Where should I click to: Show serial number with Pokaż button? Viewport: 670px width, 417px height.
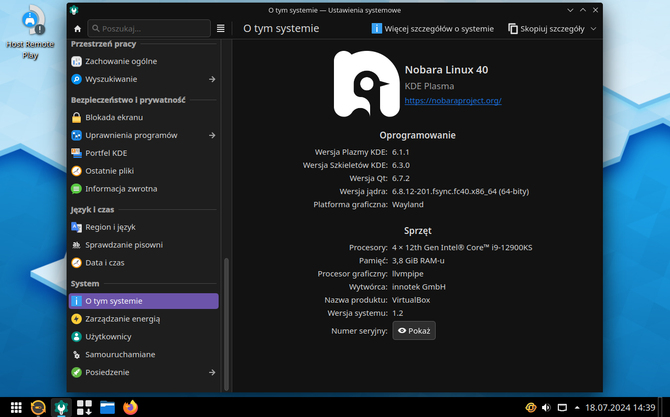[414, 331]
